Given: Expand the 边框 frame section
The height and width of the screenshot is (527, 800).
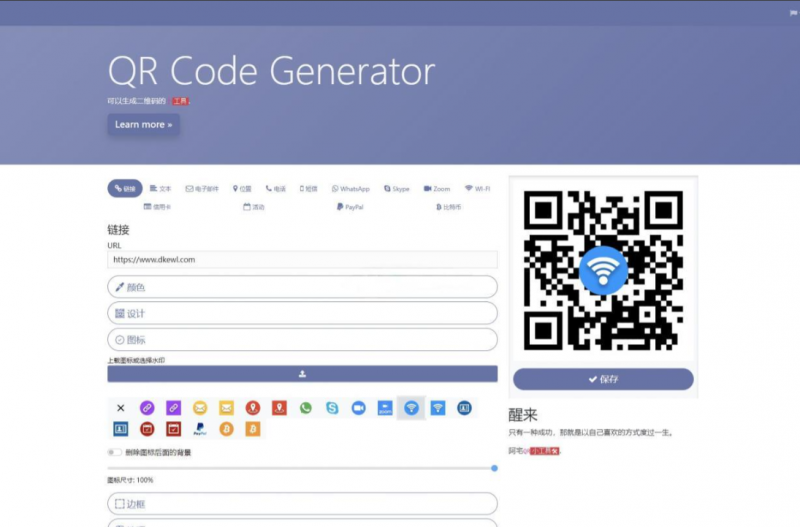Looking at the screenshot, I should (302, 503).
